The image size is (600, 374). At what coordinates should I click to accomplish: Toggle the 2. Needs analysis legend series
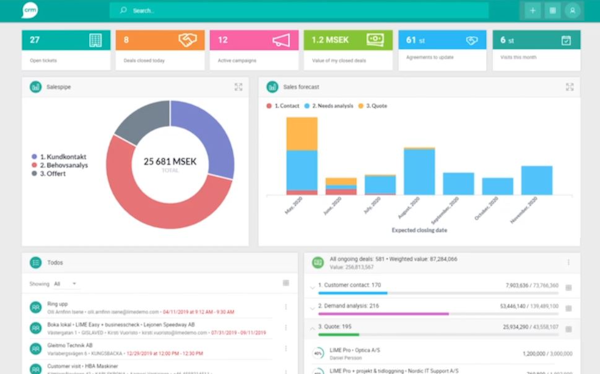click(x=329, y=106)
